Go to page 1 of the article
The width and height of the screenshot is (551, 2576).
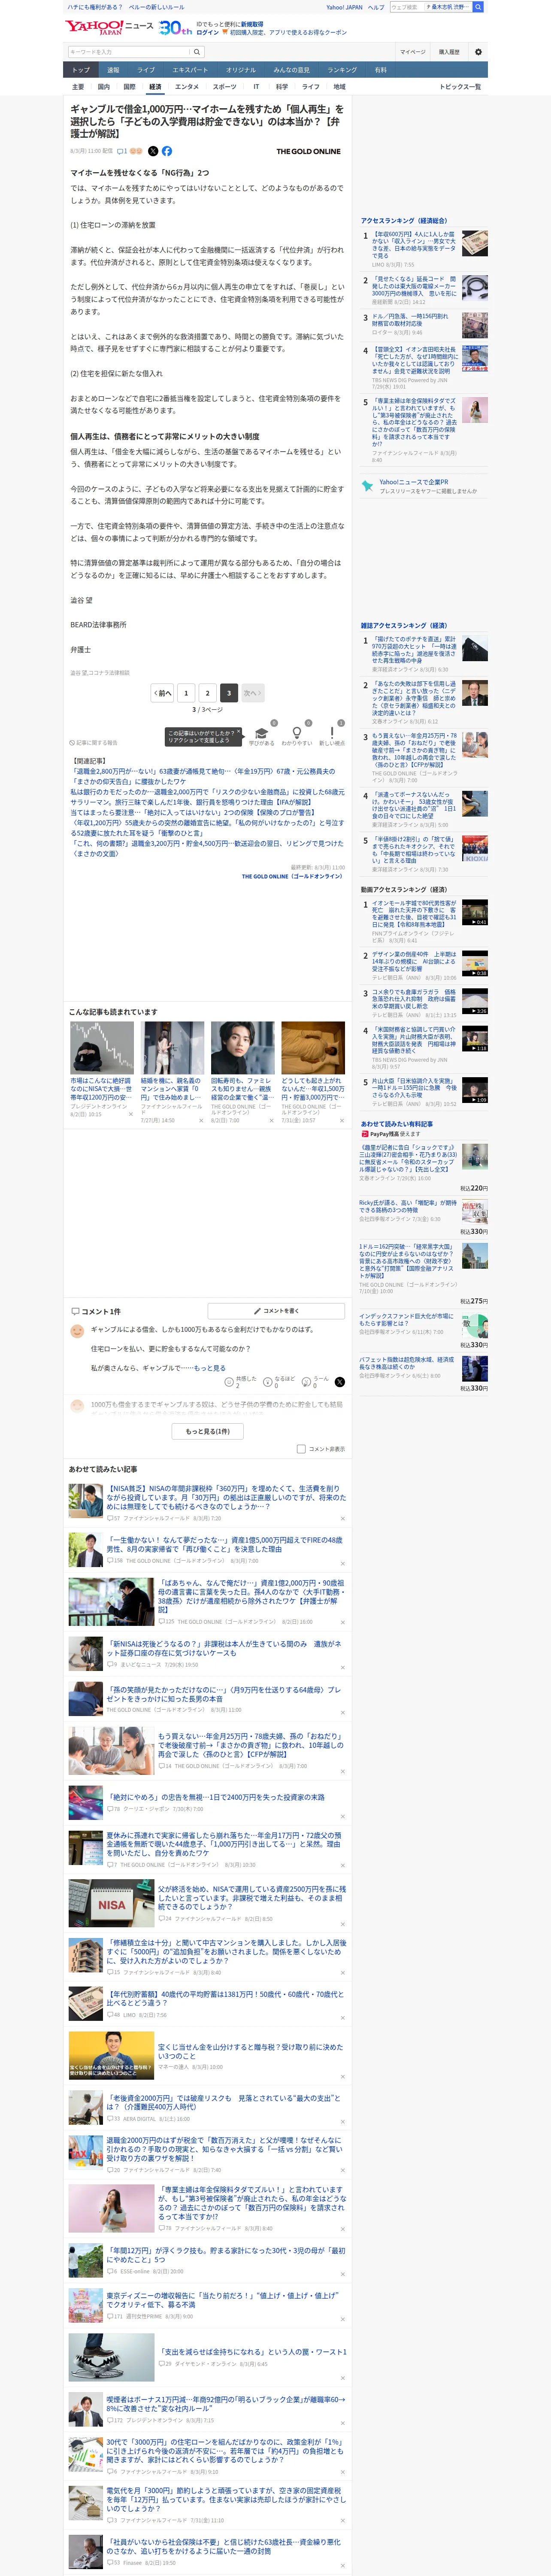[x=186, y=693]
